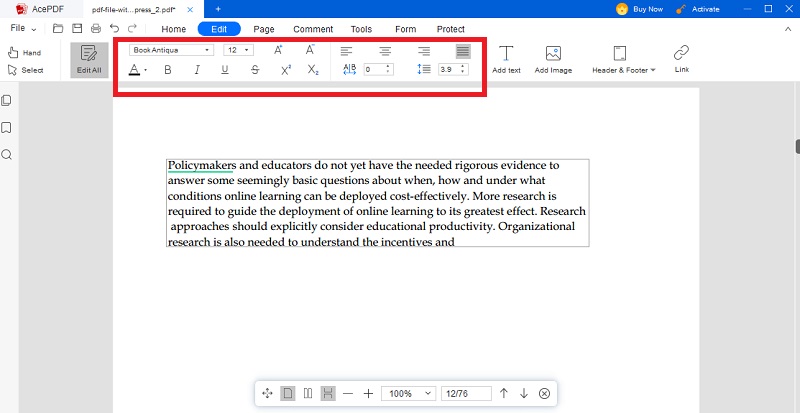Open the search sidebar panel
800x413 pixels.
(7, 155)
